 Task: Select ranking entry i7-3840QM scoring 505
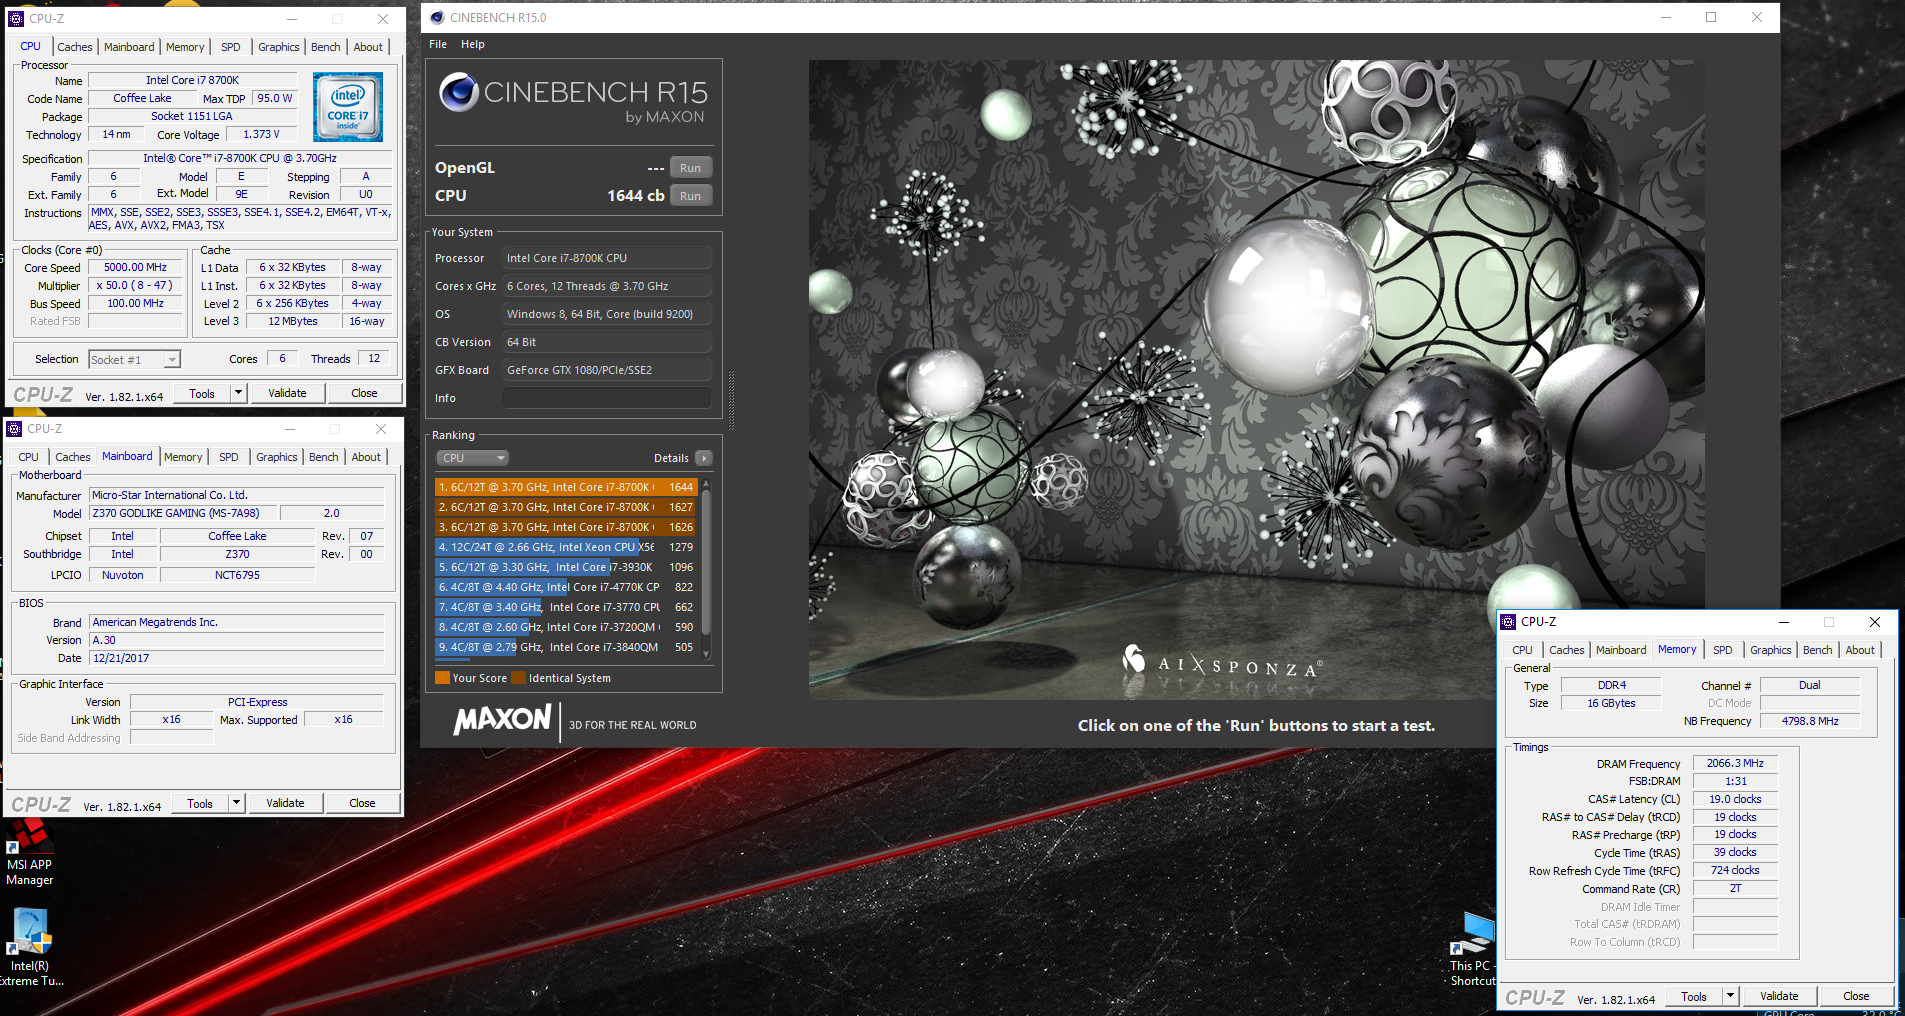(x=566, y=647)
